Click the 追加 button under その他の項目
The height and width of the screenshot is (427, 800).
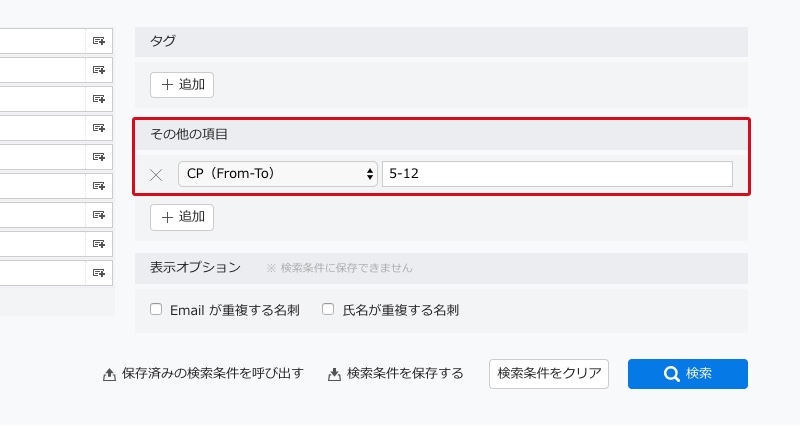tap(182, 217)
